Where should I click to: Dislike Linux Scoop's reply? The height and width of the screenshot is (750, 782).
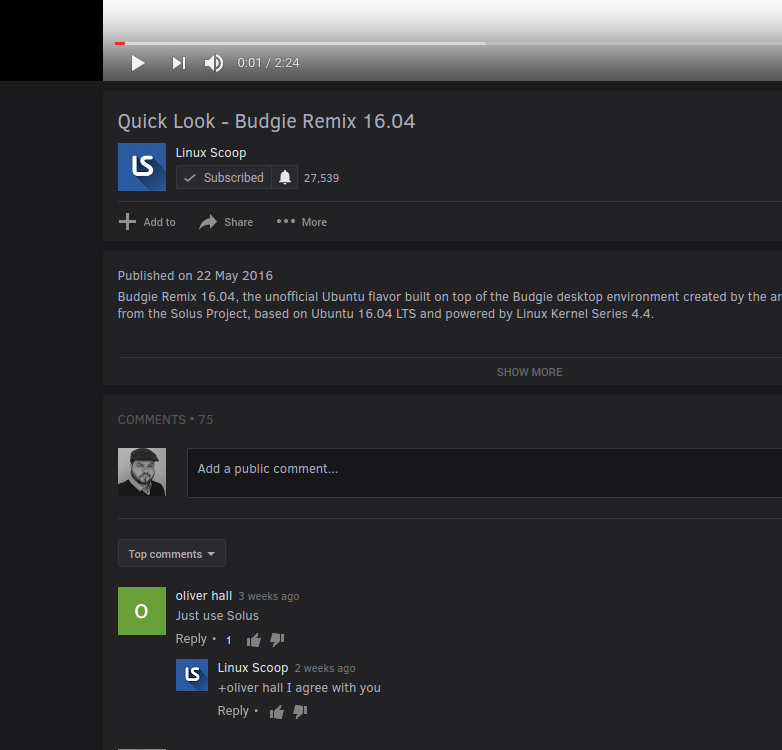click(300, 712)
